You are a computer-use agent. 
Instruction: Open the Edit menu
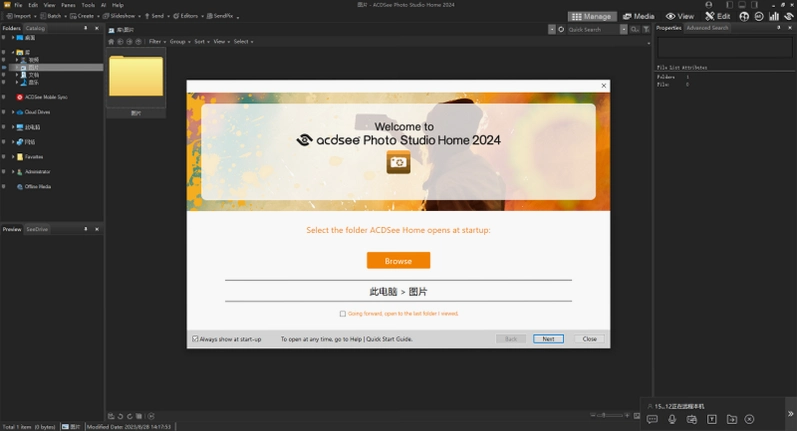[x=33, y=5]
